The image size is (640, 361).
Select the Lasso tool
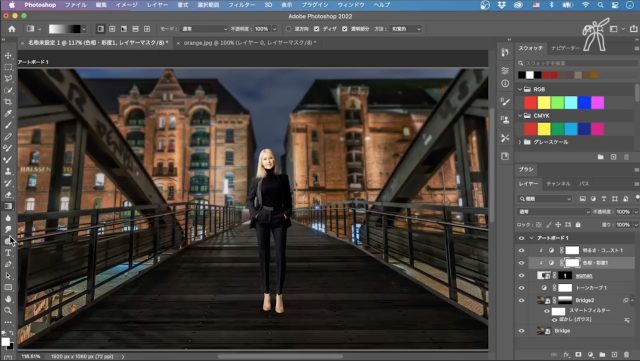coord(8,78)
